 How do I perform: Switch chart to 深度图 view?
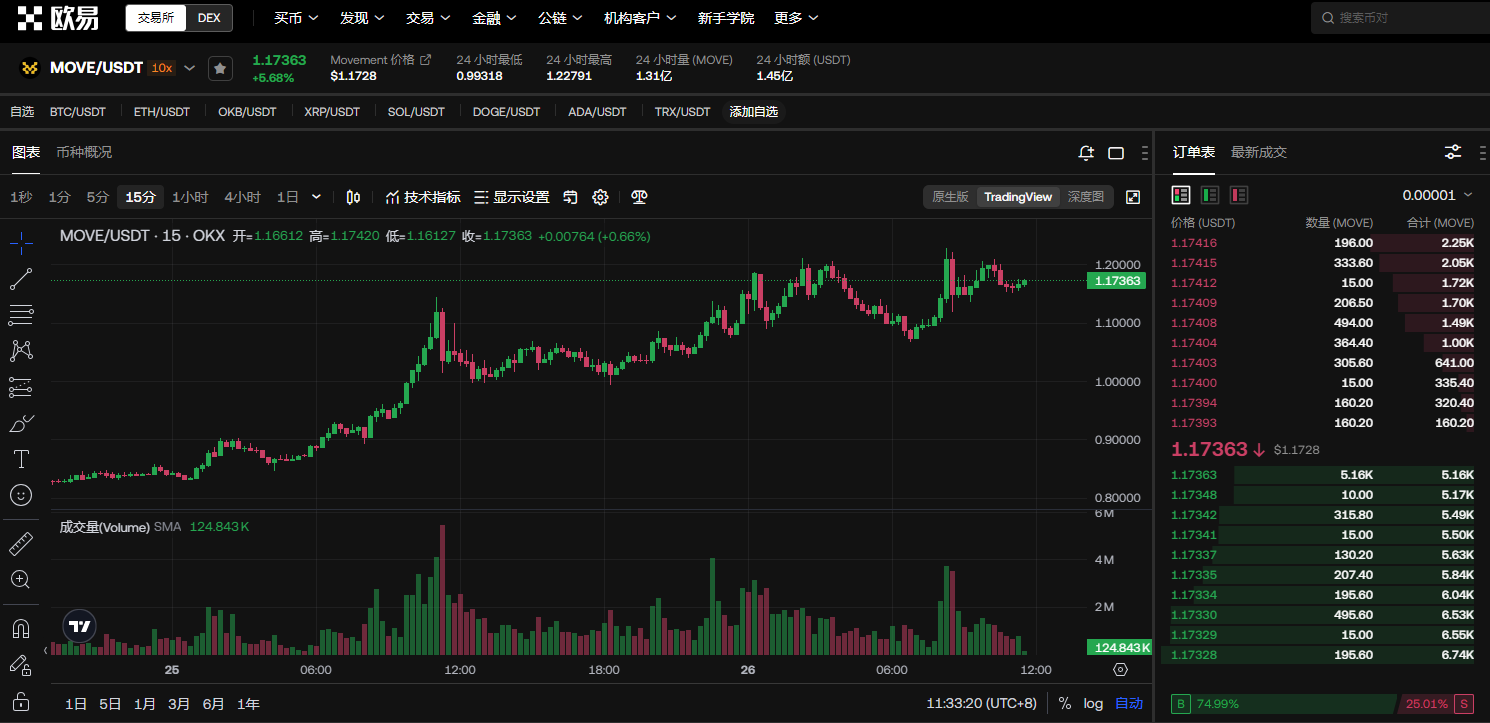1085,197
